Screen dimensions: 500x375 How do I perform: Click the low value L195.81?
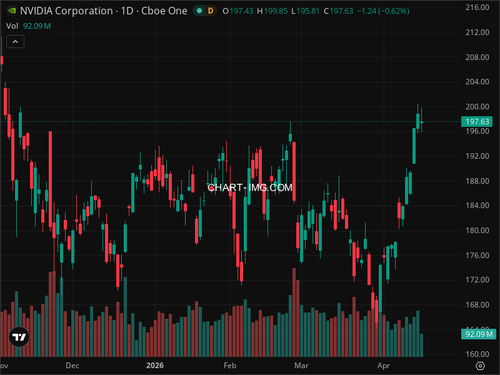[x=305, y=11]
